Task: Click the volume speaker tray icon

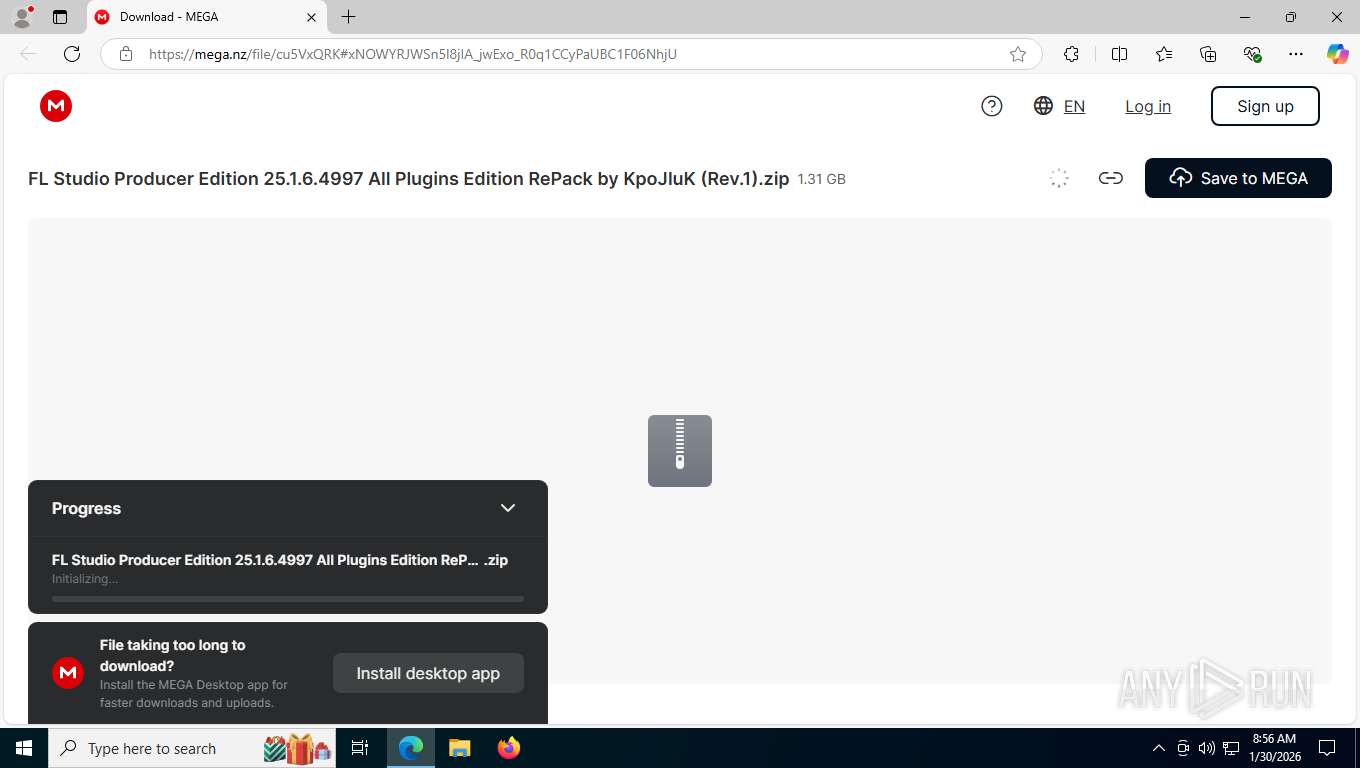Action: coord(1207,748)
